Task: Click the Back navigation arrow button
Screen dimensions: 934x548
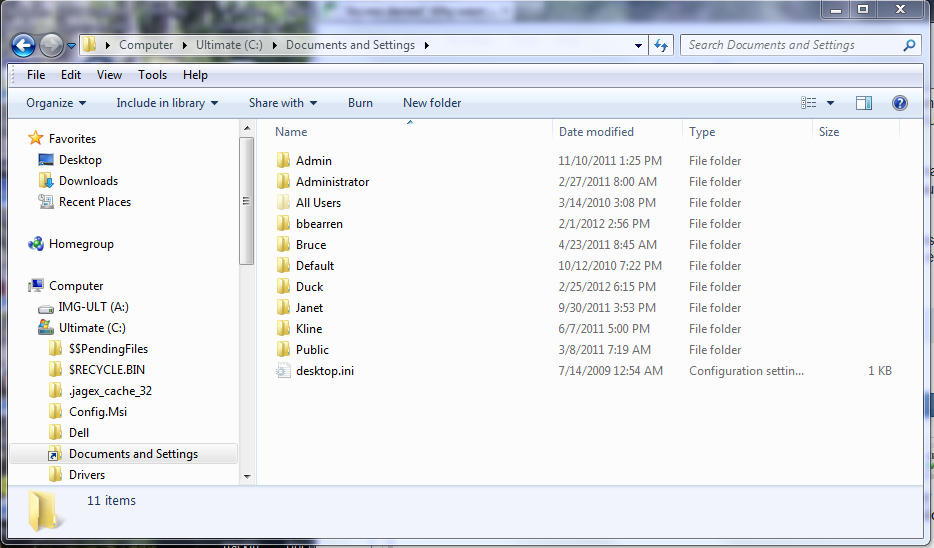Action: click(x=23, y=45)
